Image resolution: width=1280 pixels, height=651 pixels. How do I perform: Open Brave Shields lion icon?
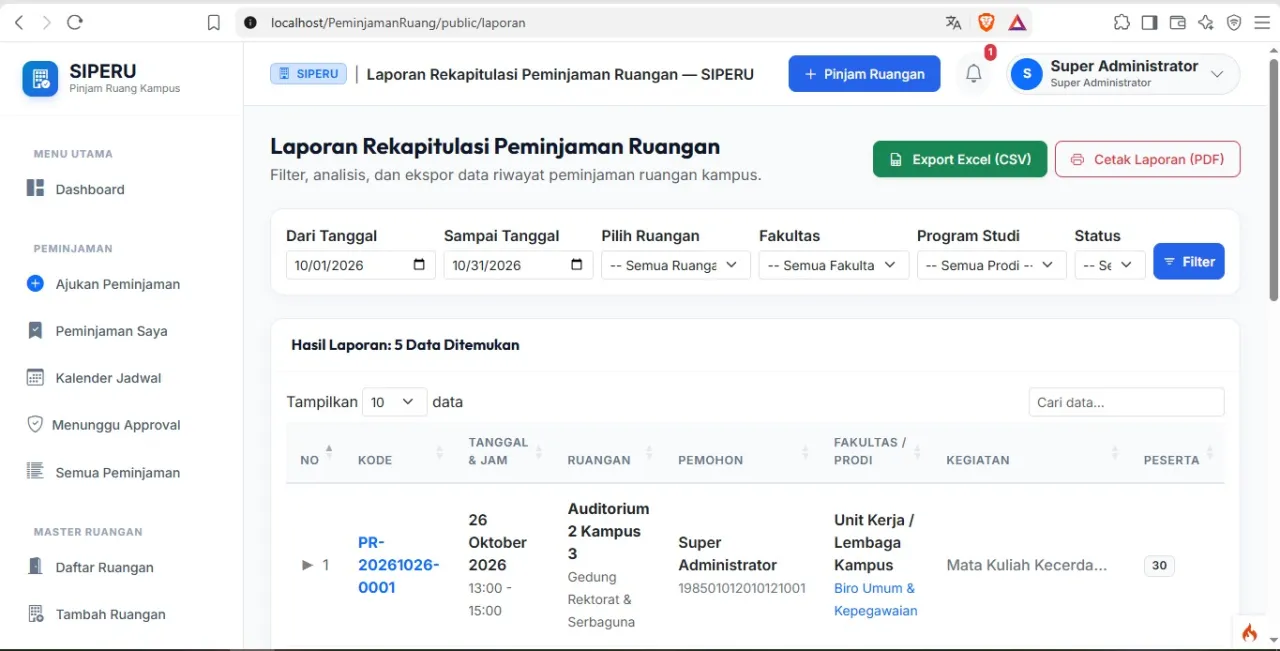(x=986, y=22)
